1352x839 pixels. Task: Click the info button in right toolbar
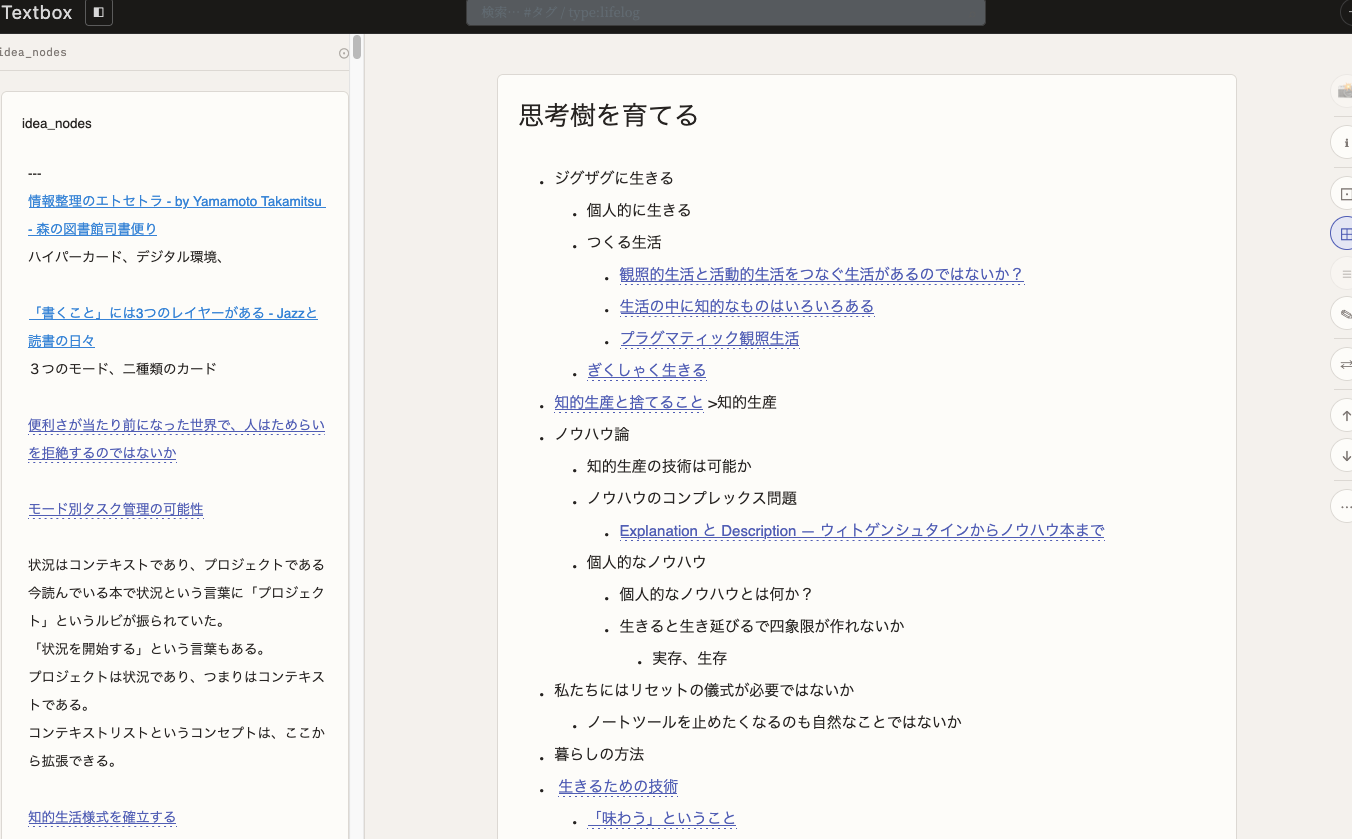coord(1342,142)
